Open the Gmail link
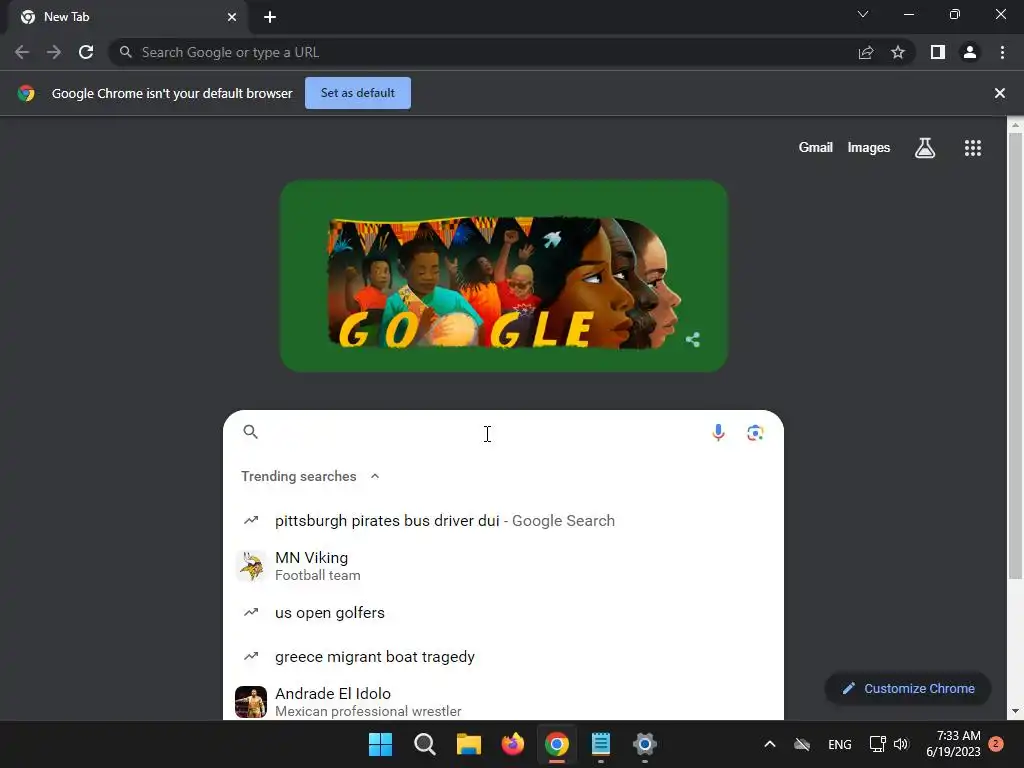1024x768 pixels. [816, 148]
